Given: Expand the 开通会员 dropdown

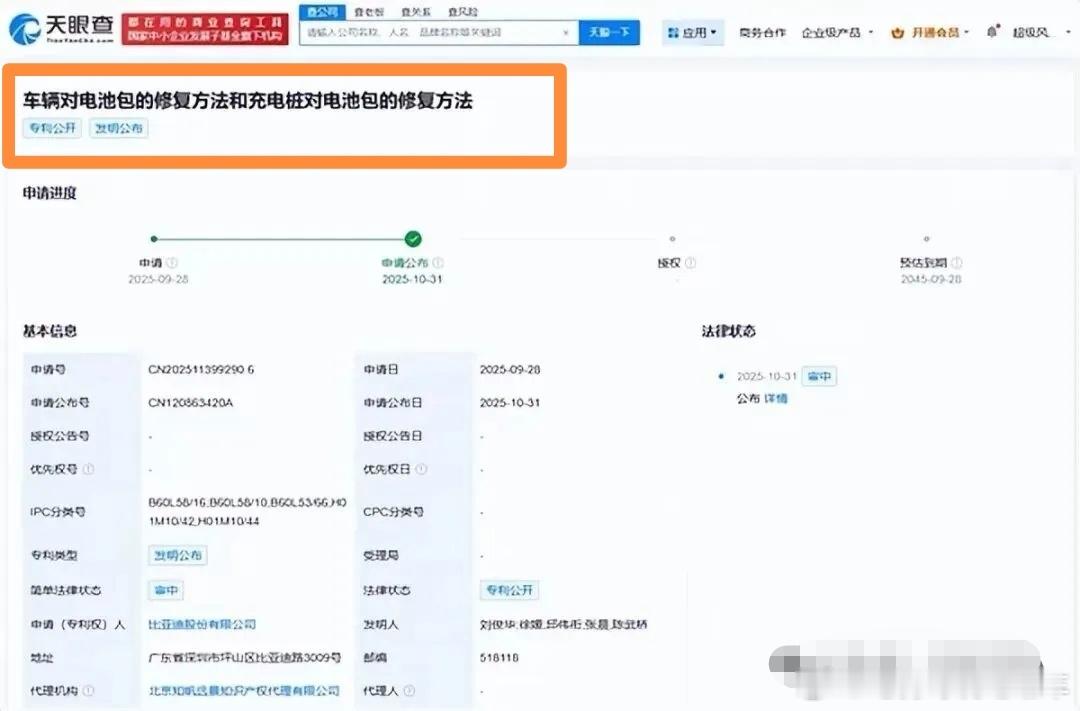Looking at the screenshot, I should (x=939, y=32).
